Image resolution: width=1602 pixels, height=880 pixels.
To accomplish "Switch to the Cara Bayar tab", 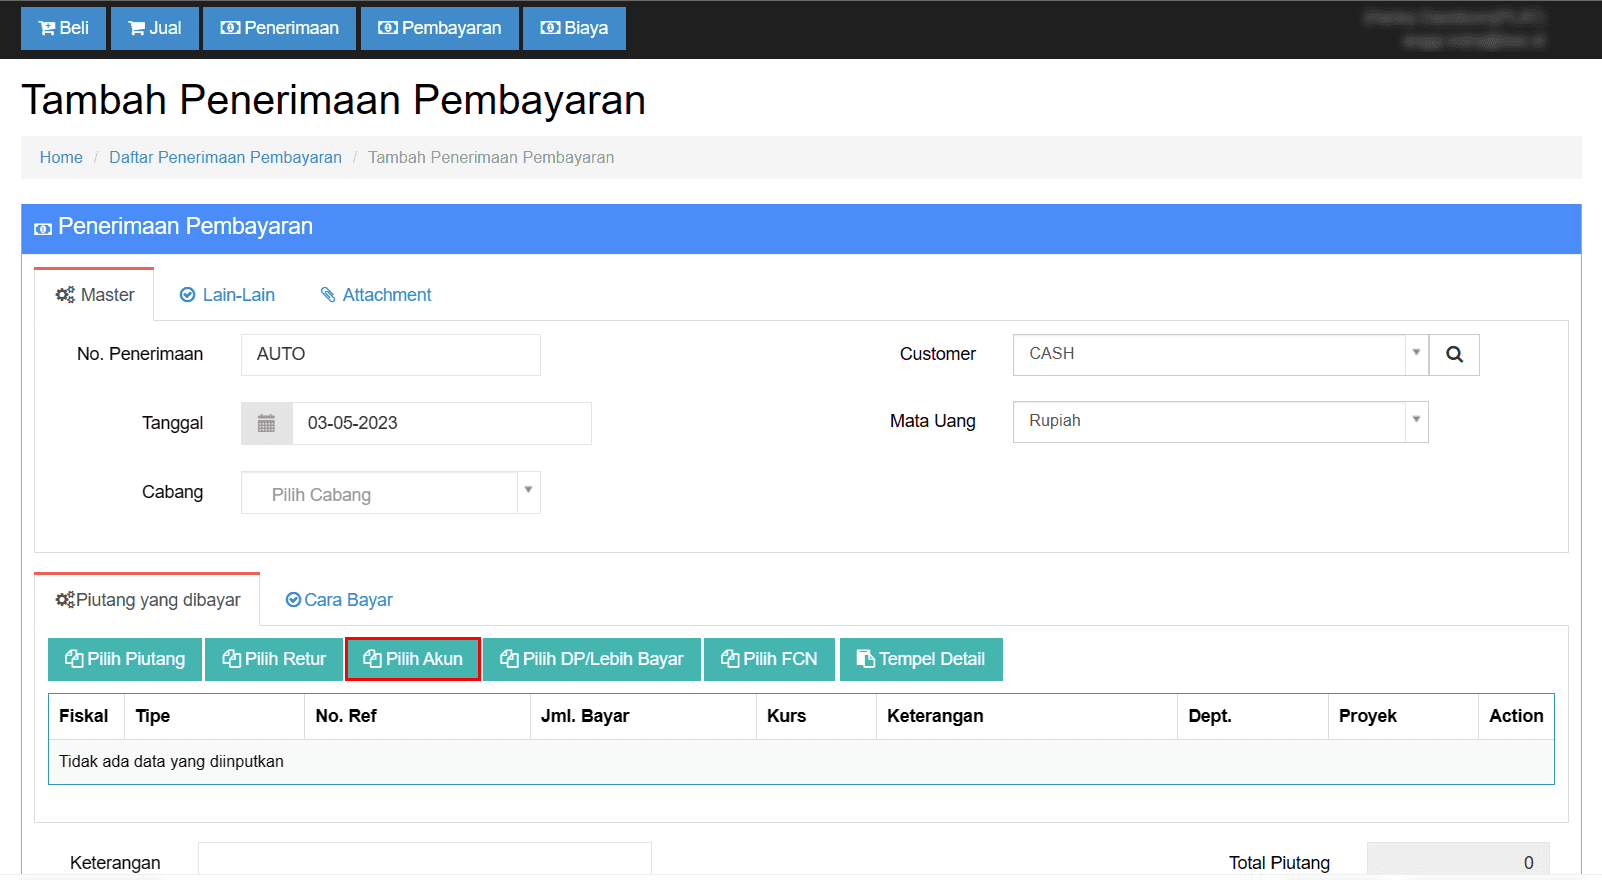I will point(339,600).
